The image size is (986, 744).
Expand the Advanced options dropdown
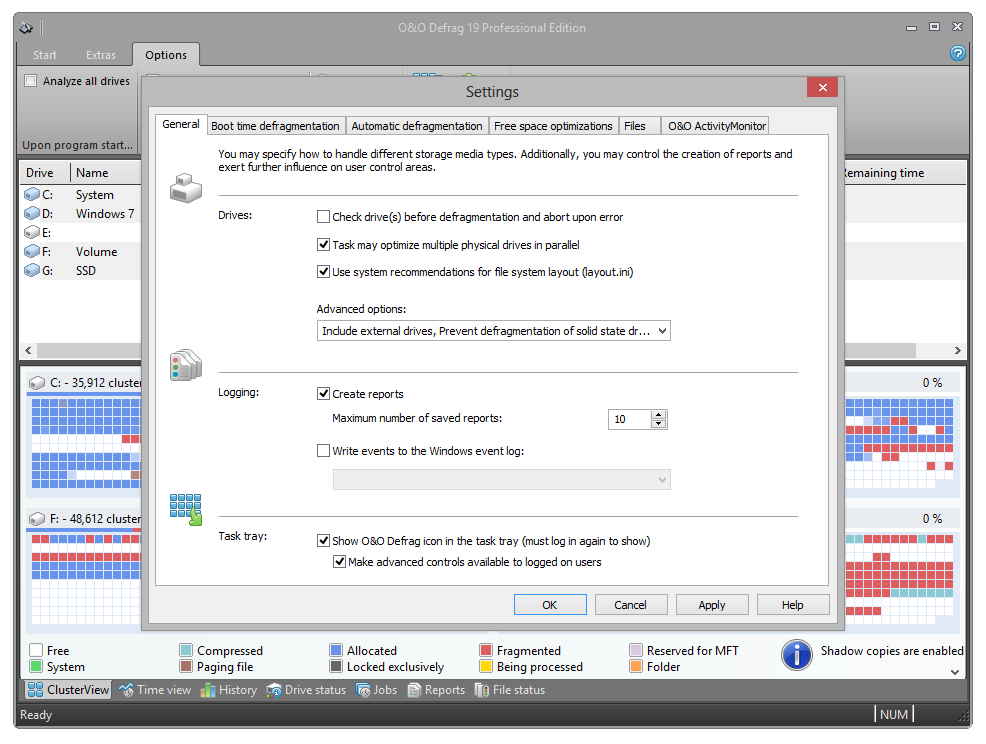click(661, 331)
